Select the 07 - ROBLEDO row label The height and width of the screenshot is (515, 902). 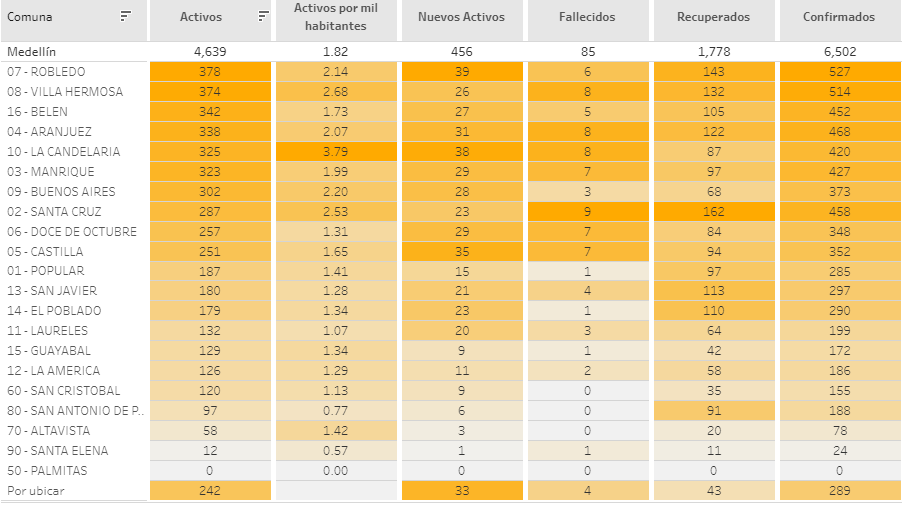click(x=46, y=72)
